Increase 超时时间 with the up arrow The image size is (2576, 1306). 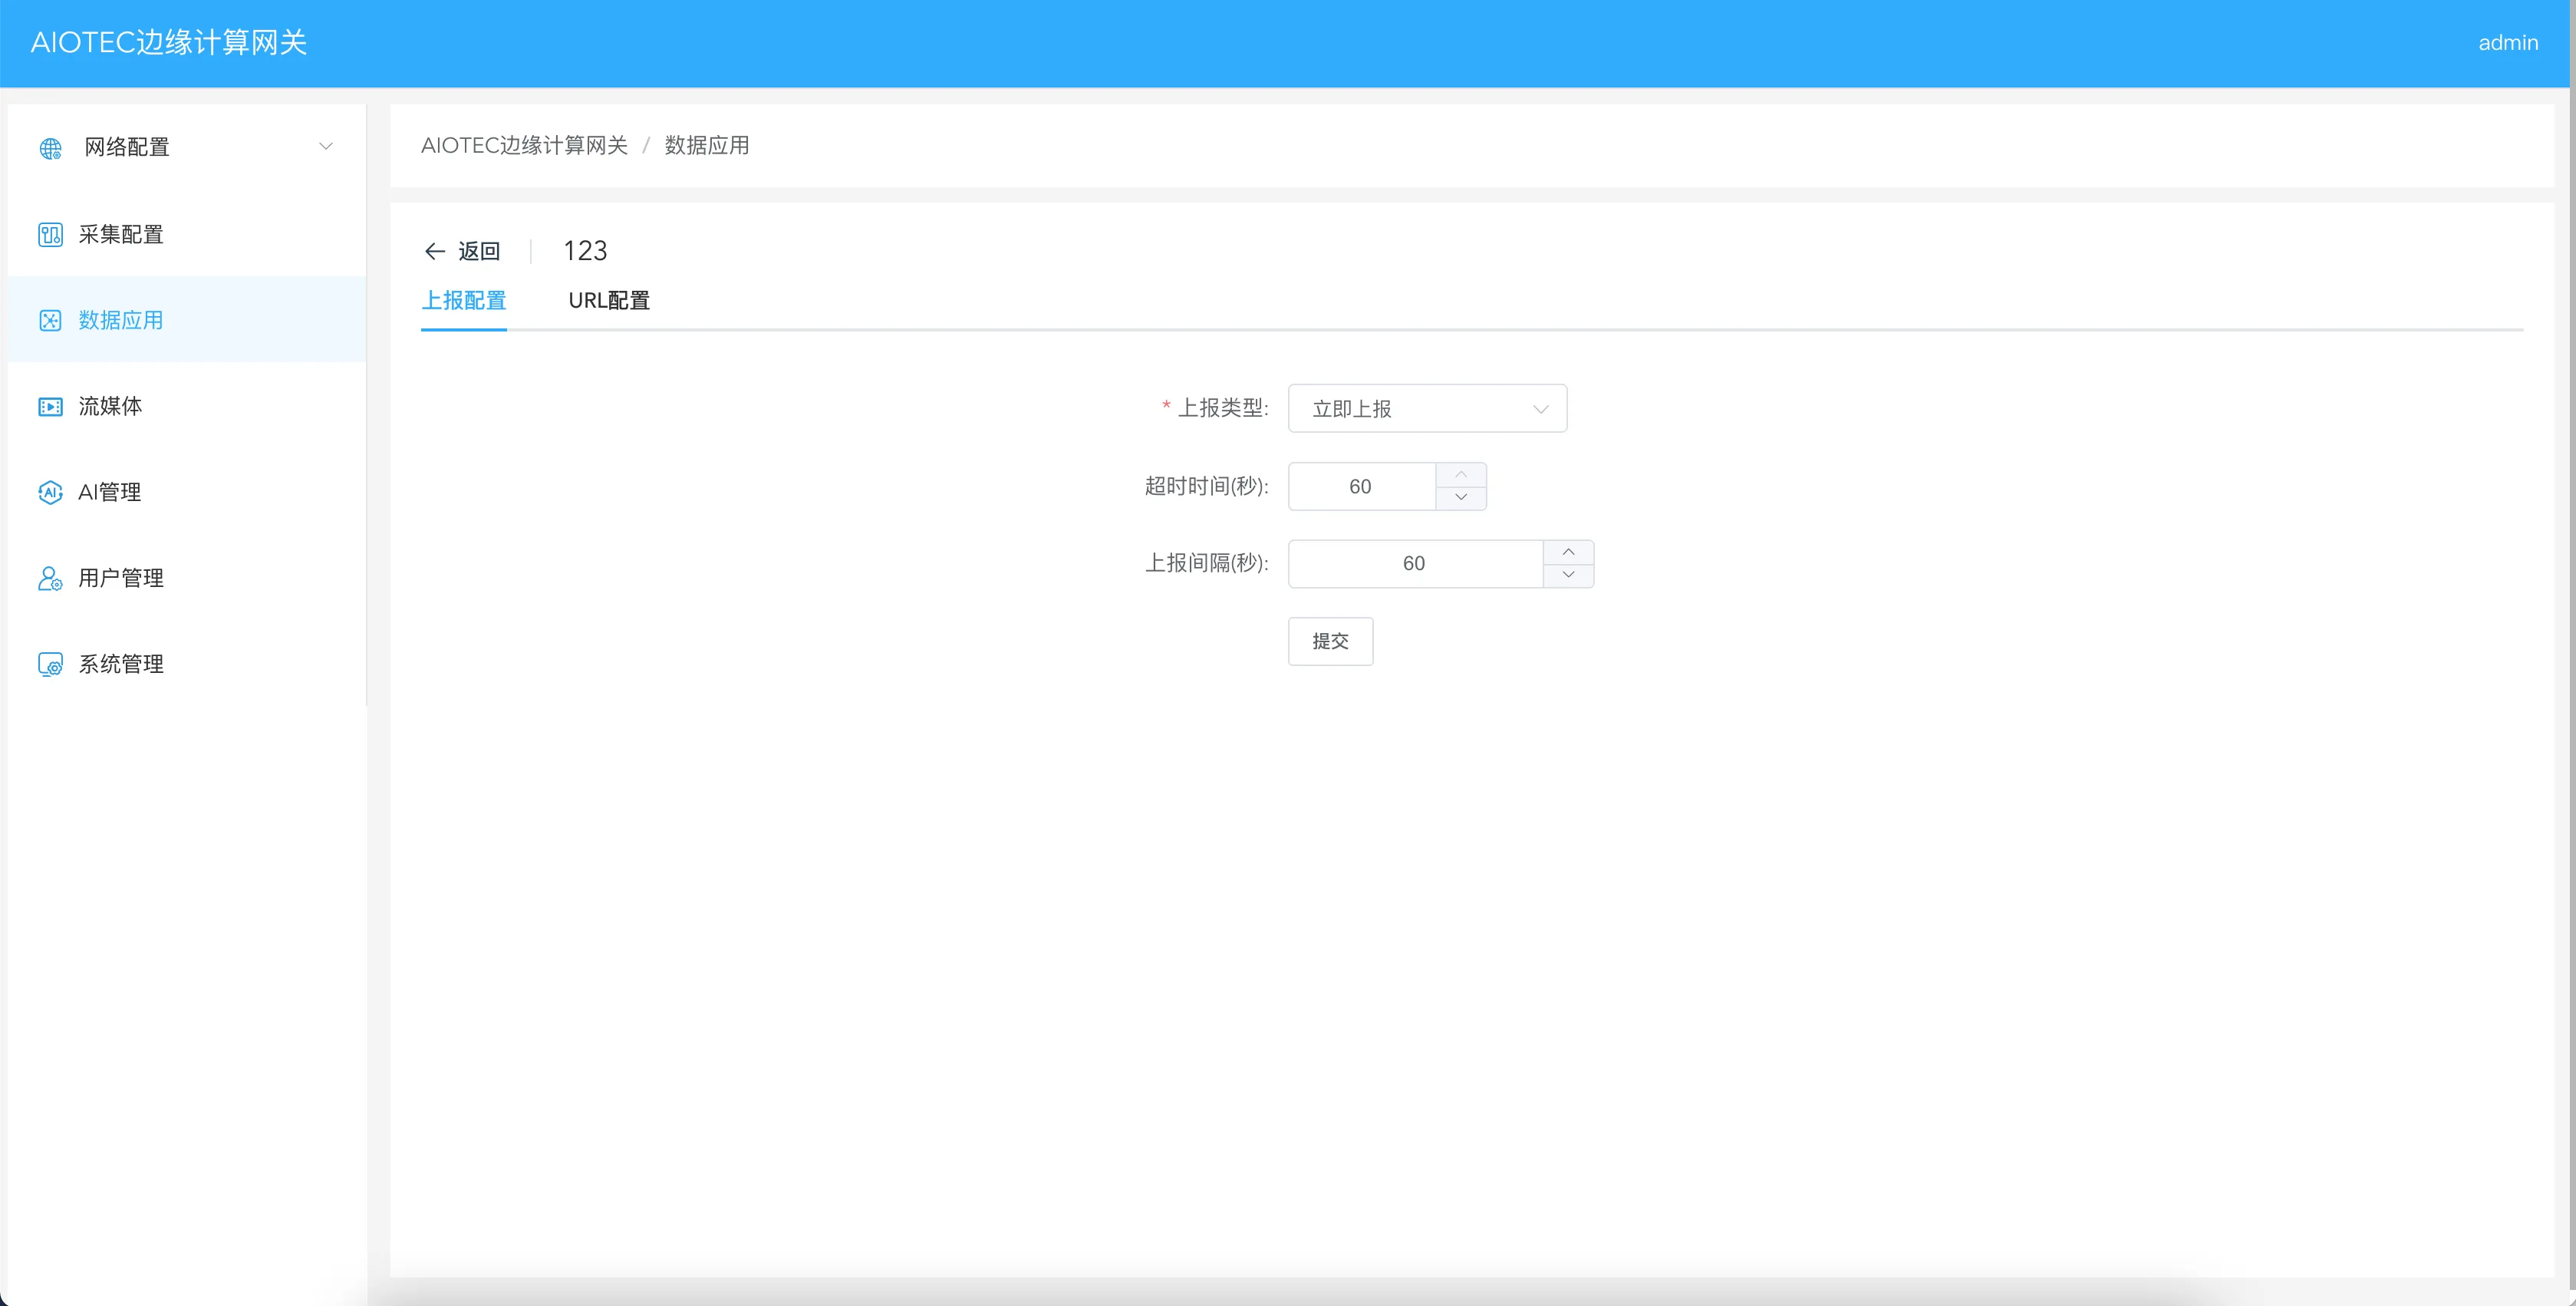[x=1461, y=474]
